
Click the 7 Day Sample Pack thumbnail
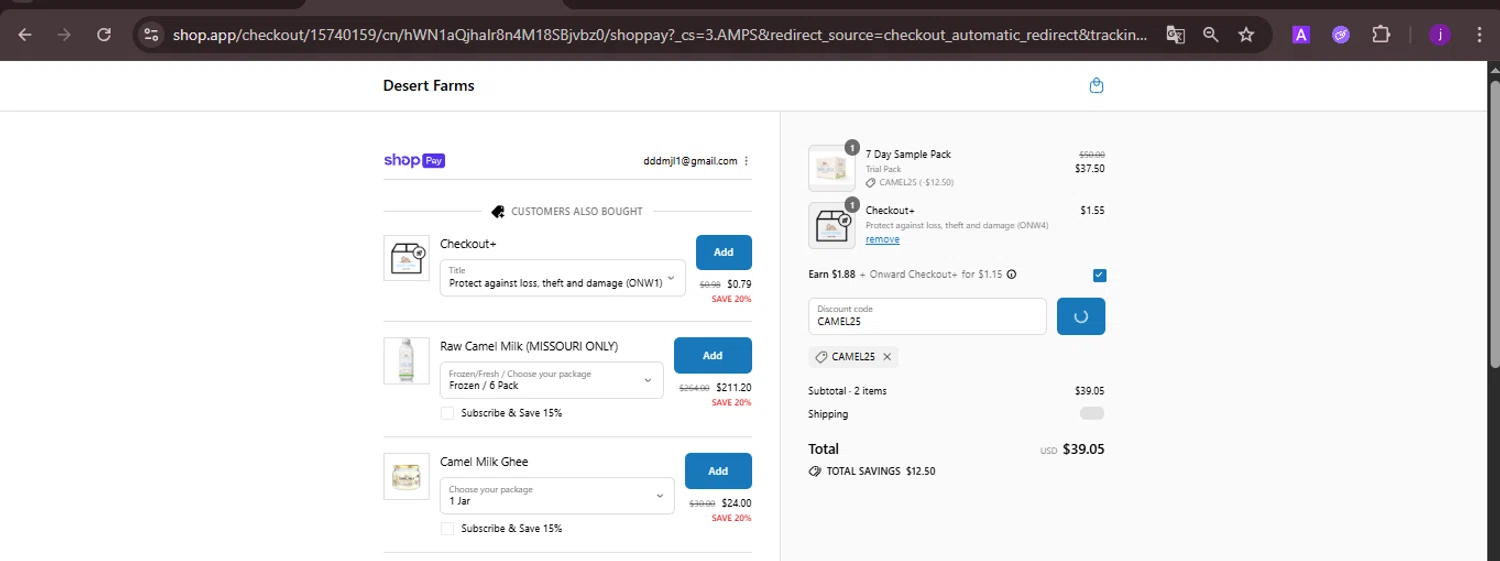832,167
